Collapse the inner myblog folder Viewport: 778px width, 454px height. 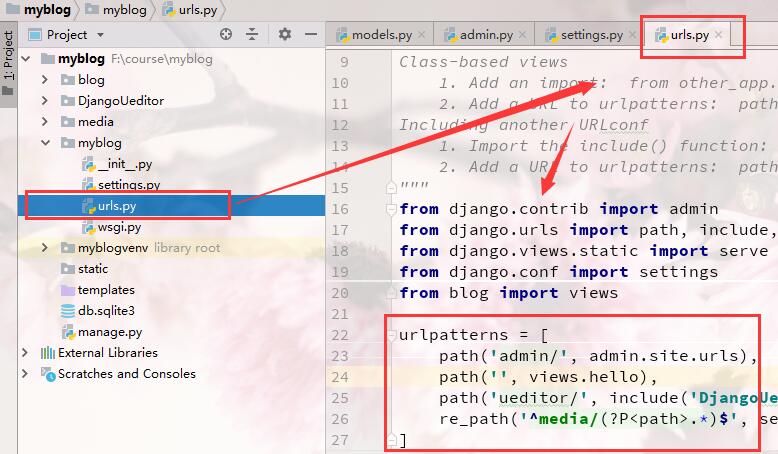point(45,143)
